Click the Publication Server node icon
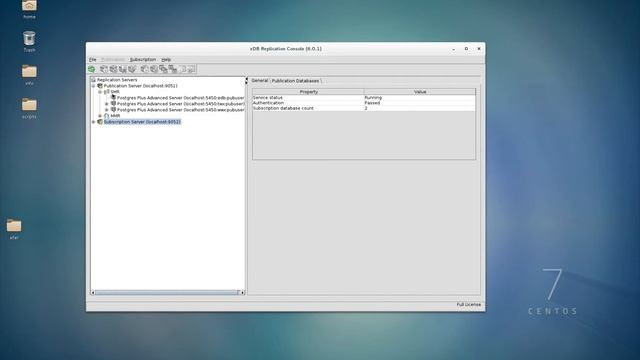The height and width of the screenshot is (360, 640). (x=100, y=86)
